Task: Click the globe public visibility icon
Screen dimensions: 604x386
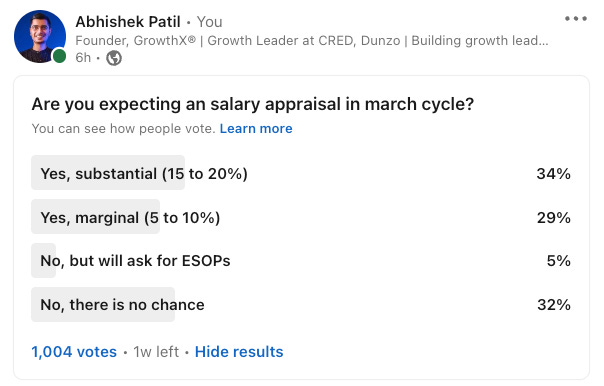Action: [114, 58]
